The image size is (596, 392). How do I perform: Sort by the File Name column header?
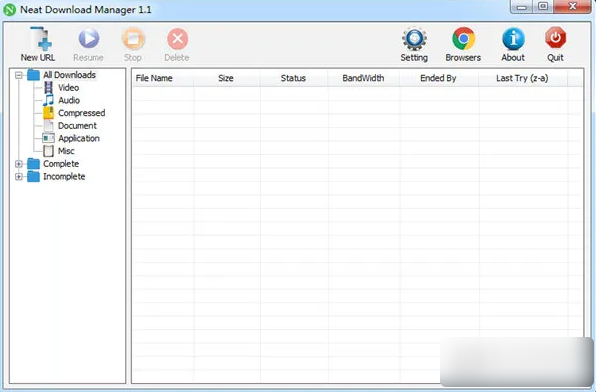tap(163, 78)
